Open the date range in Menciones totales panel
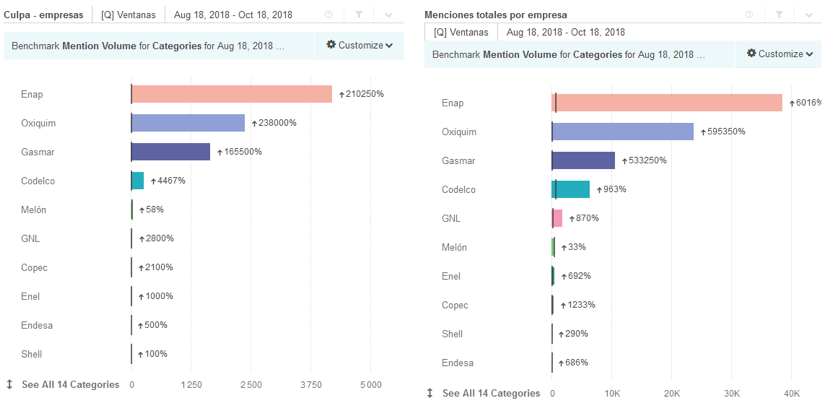Viewport: 839px width, 400px height. 566,32
